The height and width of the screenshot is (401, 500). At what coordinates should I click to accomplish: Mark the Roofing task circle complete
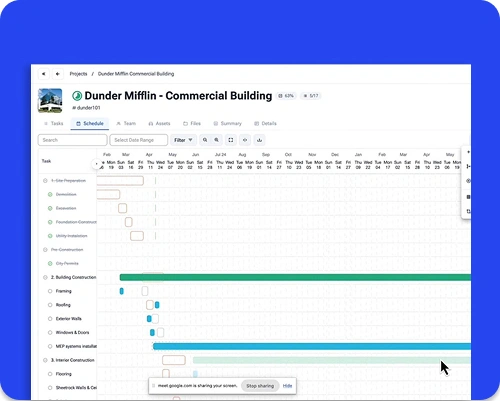click(50, 305)
